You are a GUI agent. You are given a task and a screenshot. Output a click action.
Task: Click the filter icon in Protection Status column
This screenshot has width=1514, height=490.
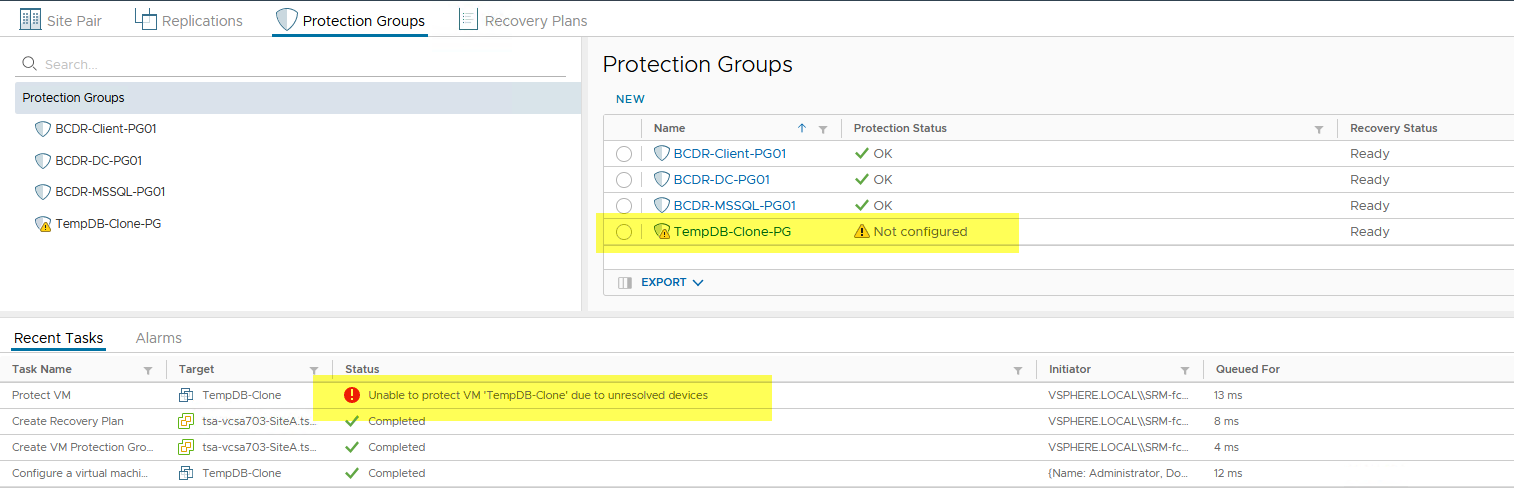(1319, 129)
